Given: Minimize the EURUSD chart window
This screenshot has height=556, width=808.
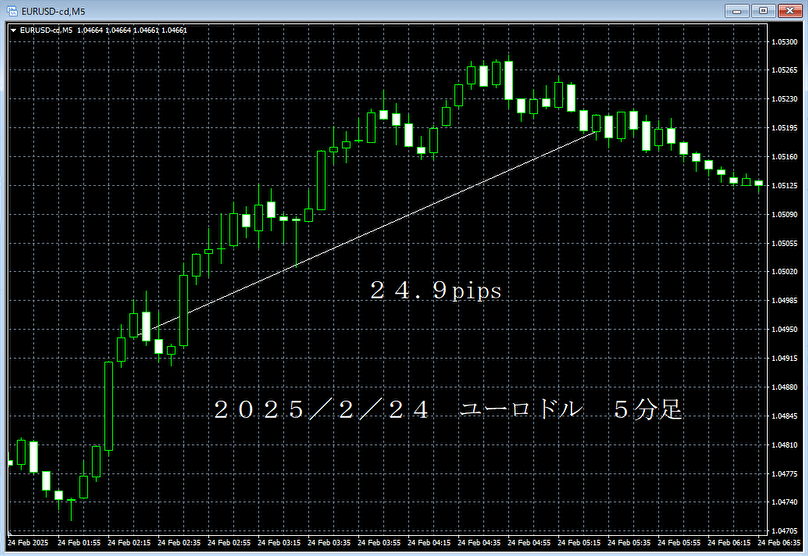Looking at the screenshot, I should [737, 11].
